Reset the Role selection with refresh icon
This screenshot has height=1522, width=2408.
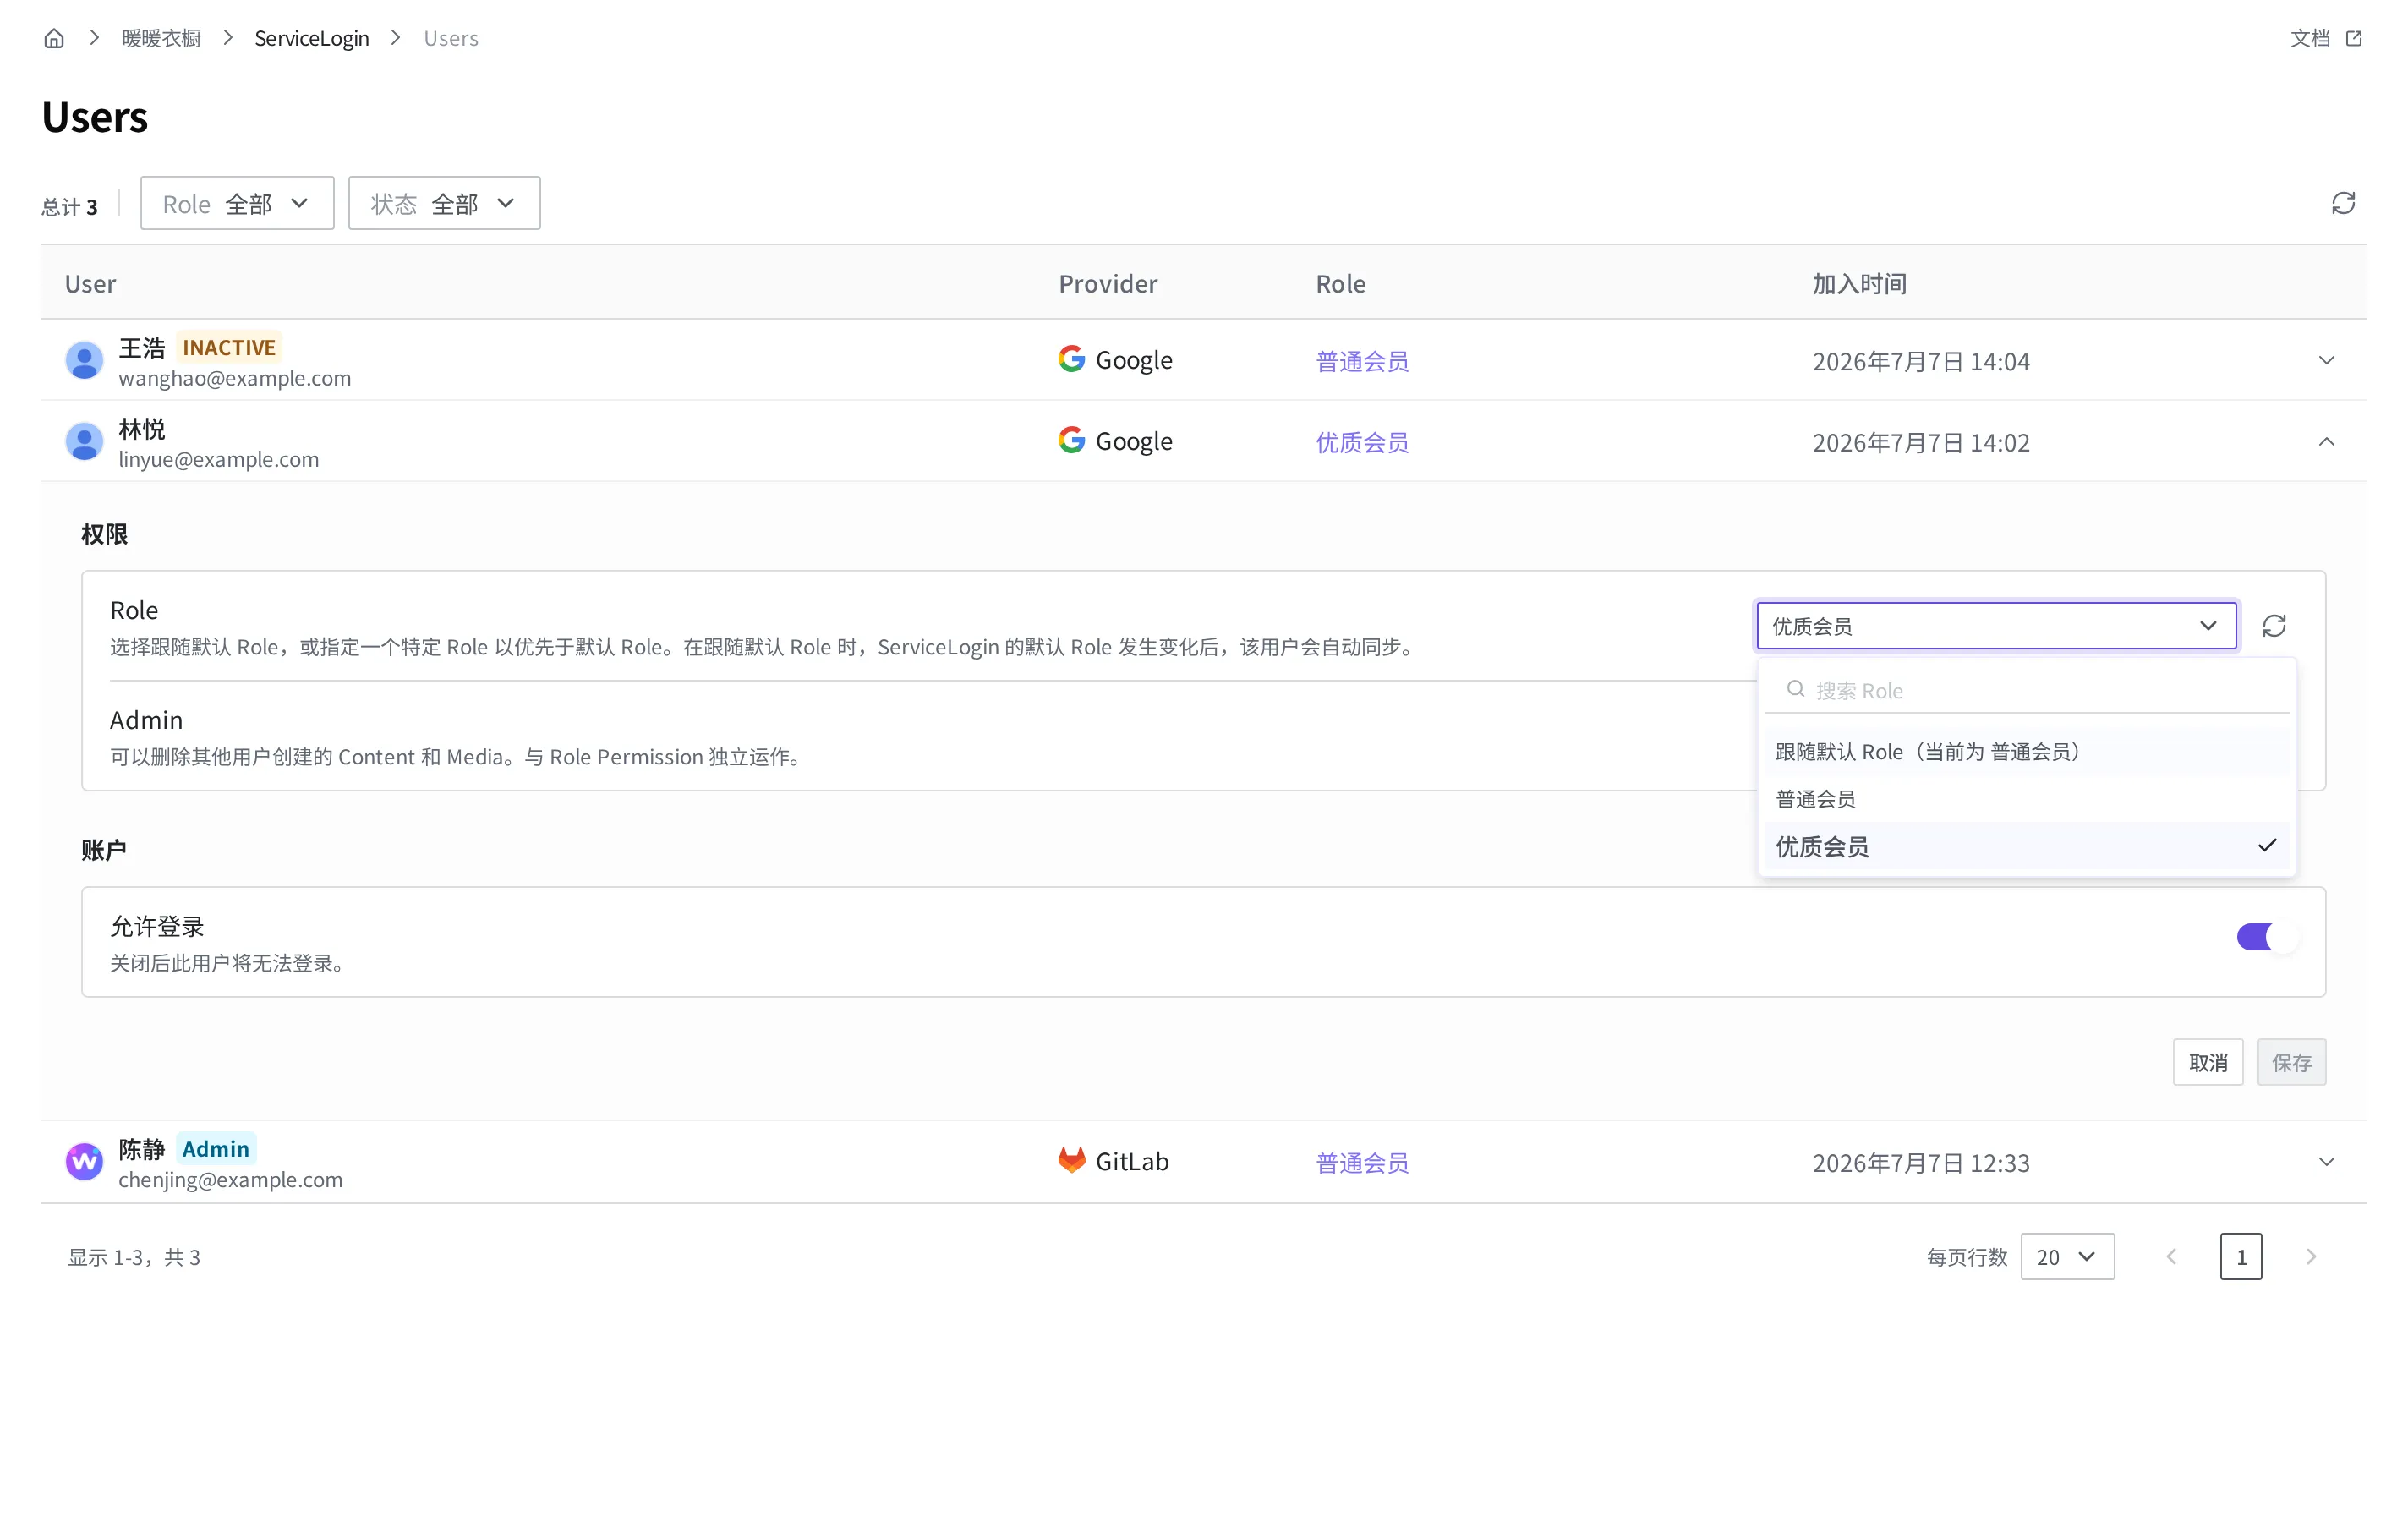tap(2274, 626)
